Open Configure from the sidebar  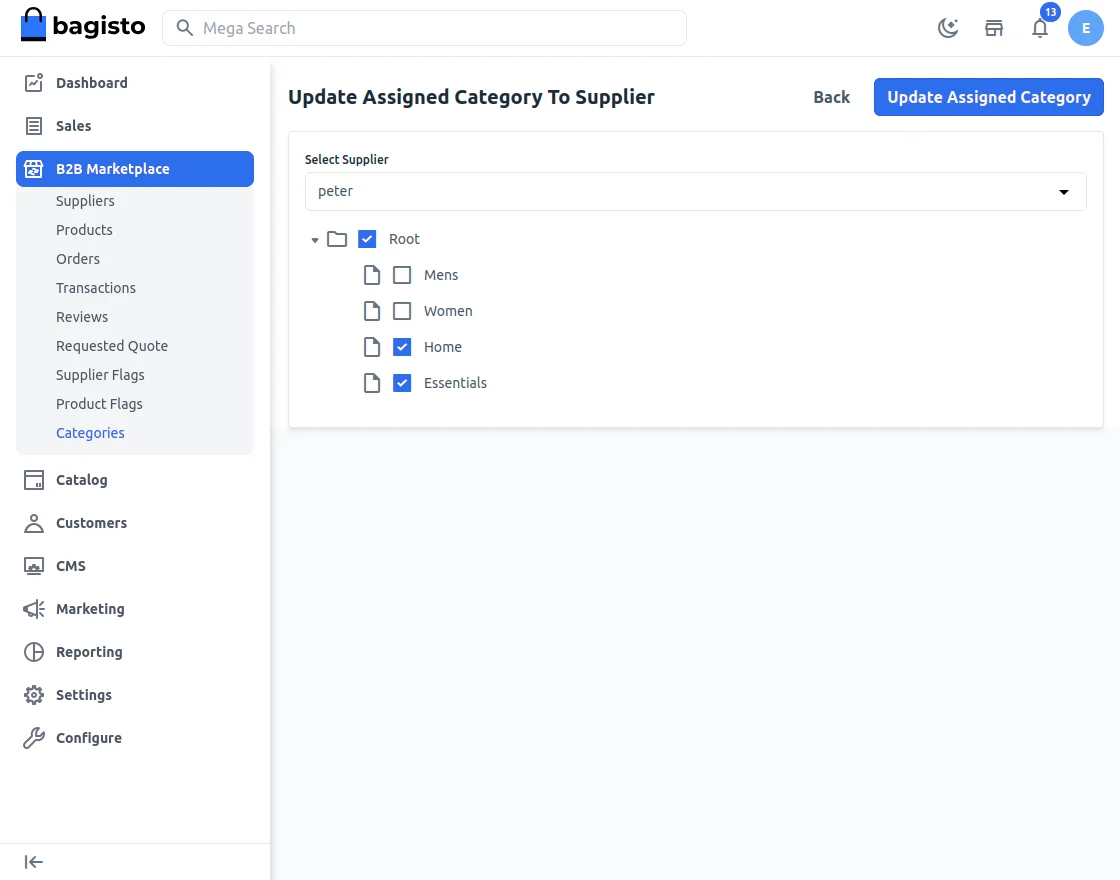pyautogui.click(x=89, y=738)
